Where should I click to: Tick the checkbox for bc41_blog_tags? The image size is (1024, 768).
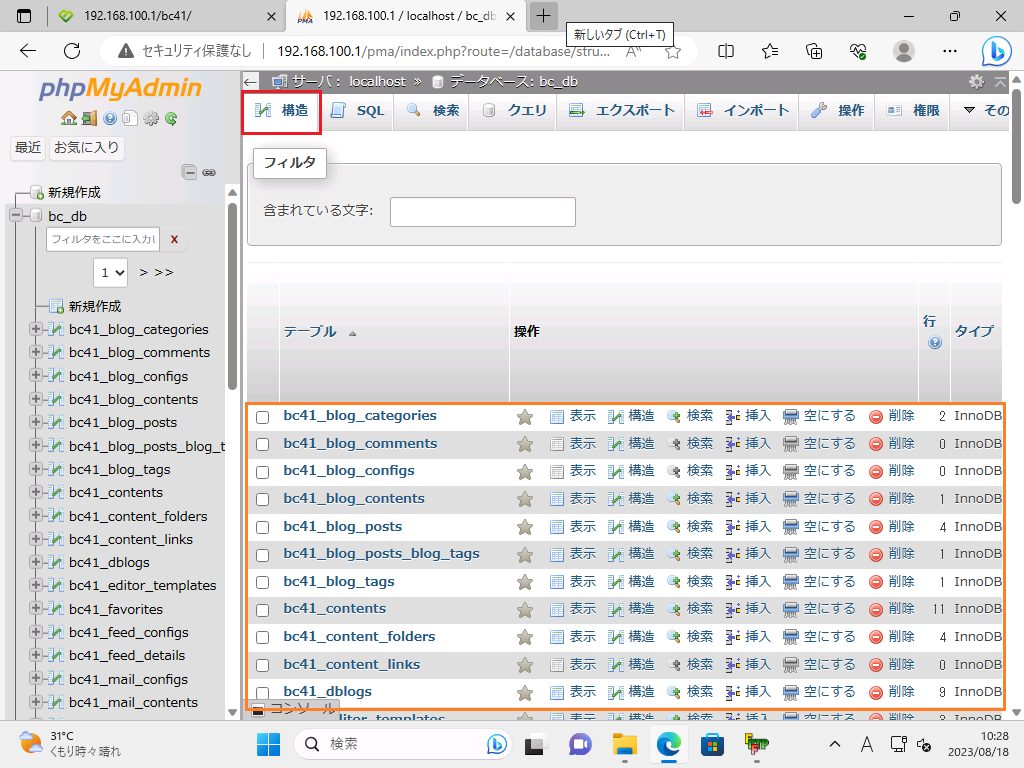coord(263,582)
